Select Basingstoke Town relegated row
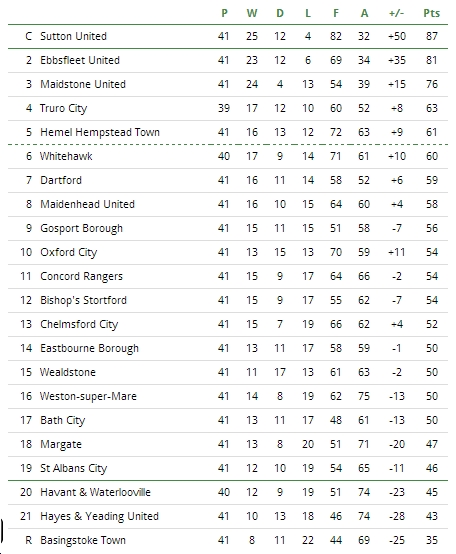Image resolution: width=456 pixels, height=554 pixels. point(228,540)
